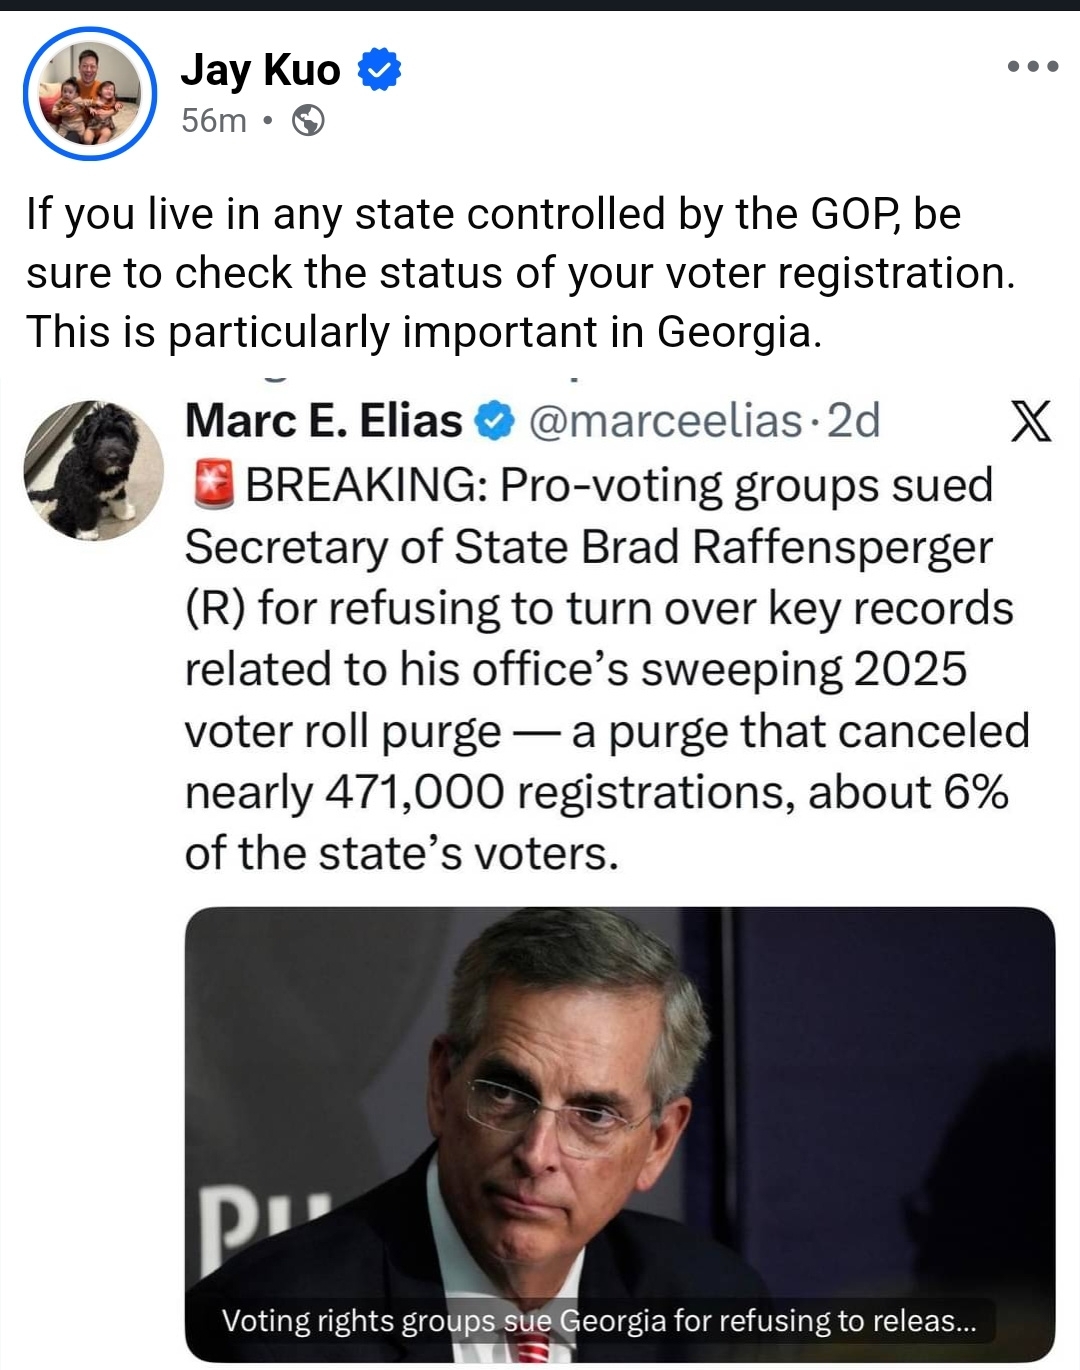Click the black dog avatar of Marc E. Elias

[x=93, y=470]
